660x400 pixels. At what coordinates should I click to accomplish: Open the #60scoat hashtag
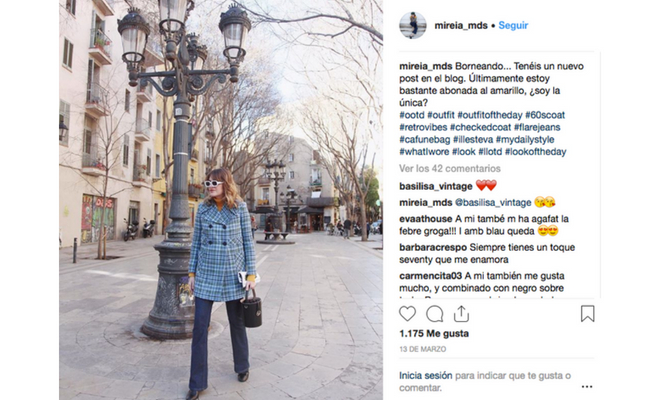(x=545, y=115)
